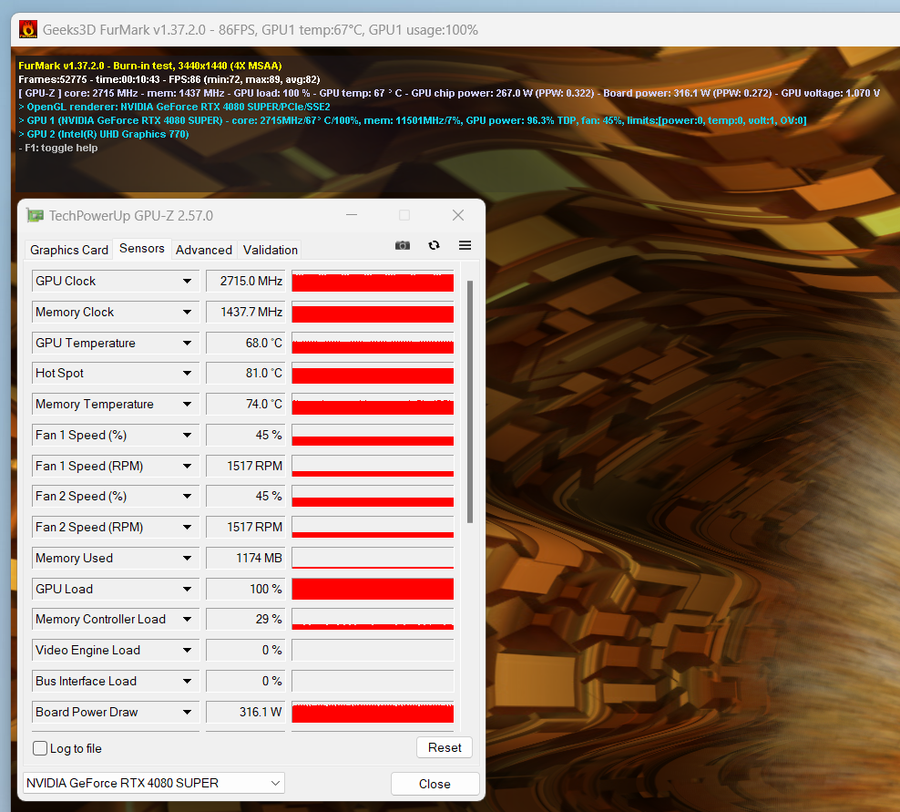Viewport: 900px width, 812px height.
Task: Click the GPU Clock 2715.0 MHz value
Action: (246, 281)
